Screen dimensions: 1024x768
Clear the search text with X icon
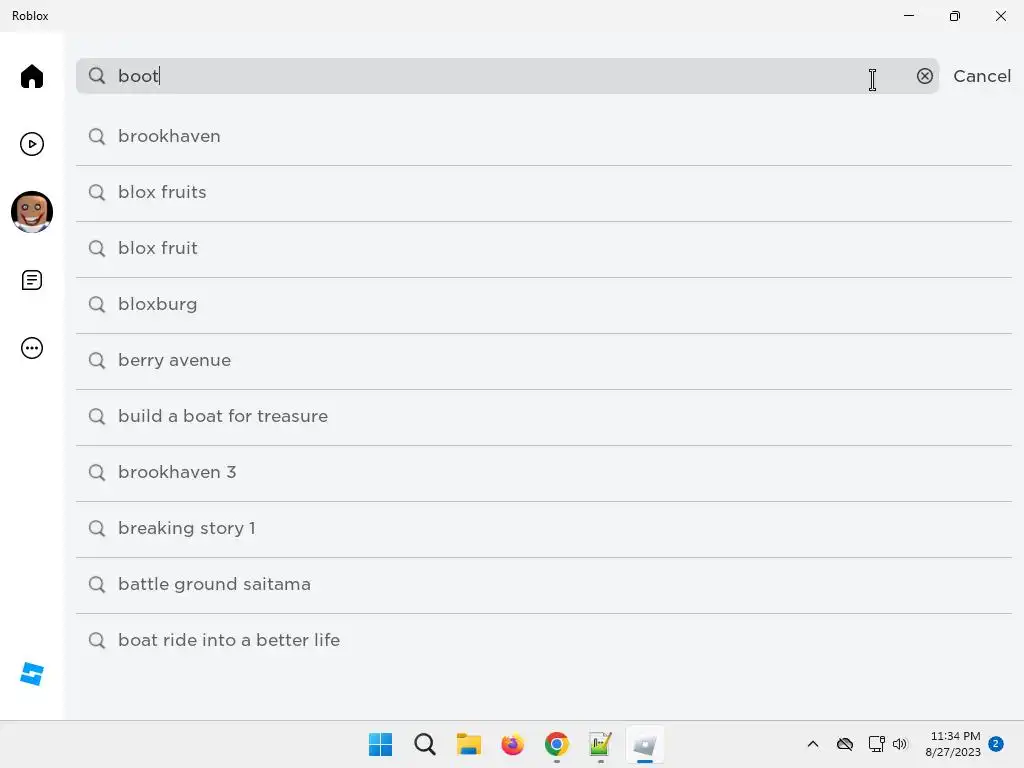point(924,76)
